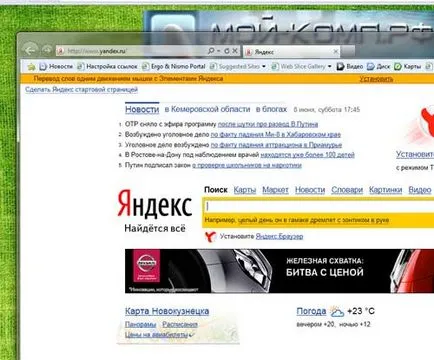Click the address bar dropdown arrow

coord(219,51)
